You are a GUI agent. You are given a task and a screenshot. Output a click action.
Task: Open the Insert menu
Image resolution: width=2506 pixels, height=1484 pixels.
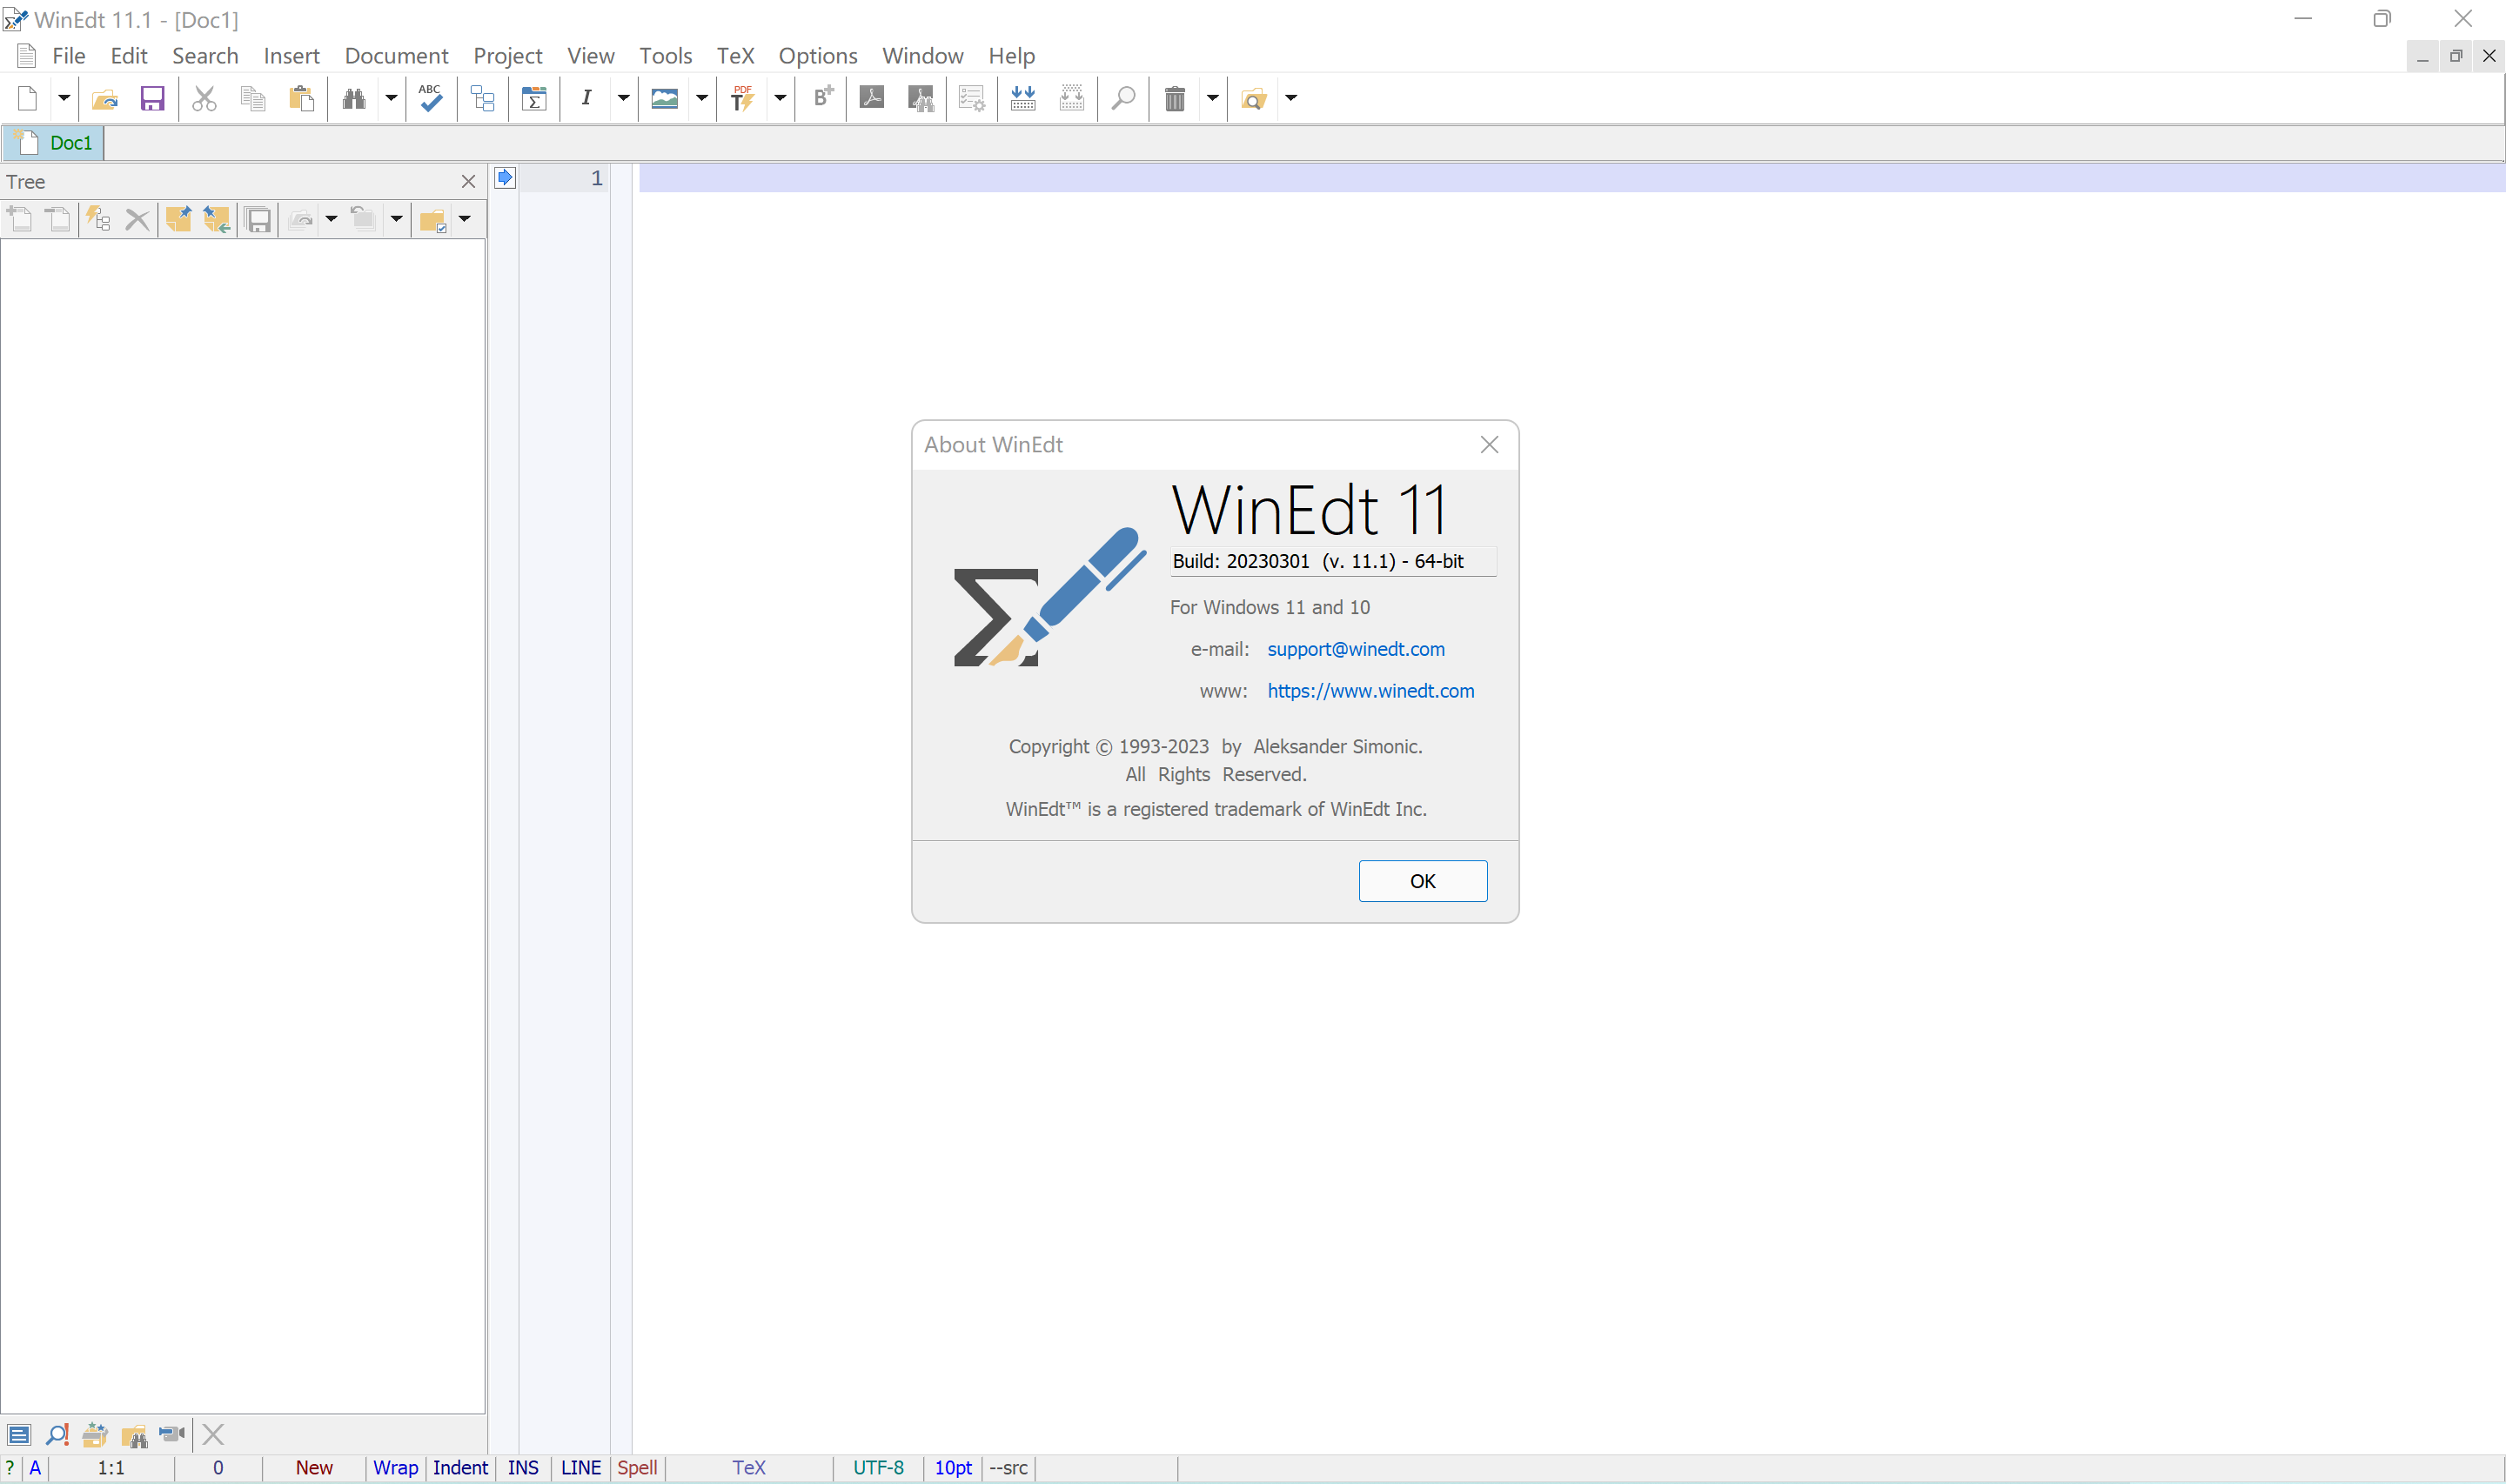coord(291,56)
